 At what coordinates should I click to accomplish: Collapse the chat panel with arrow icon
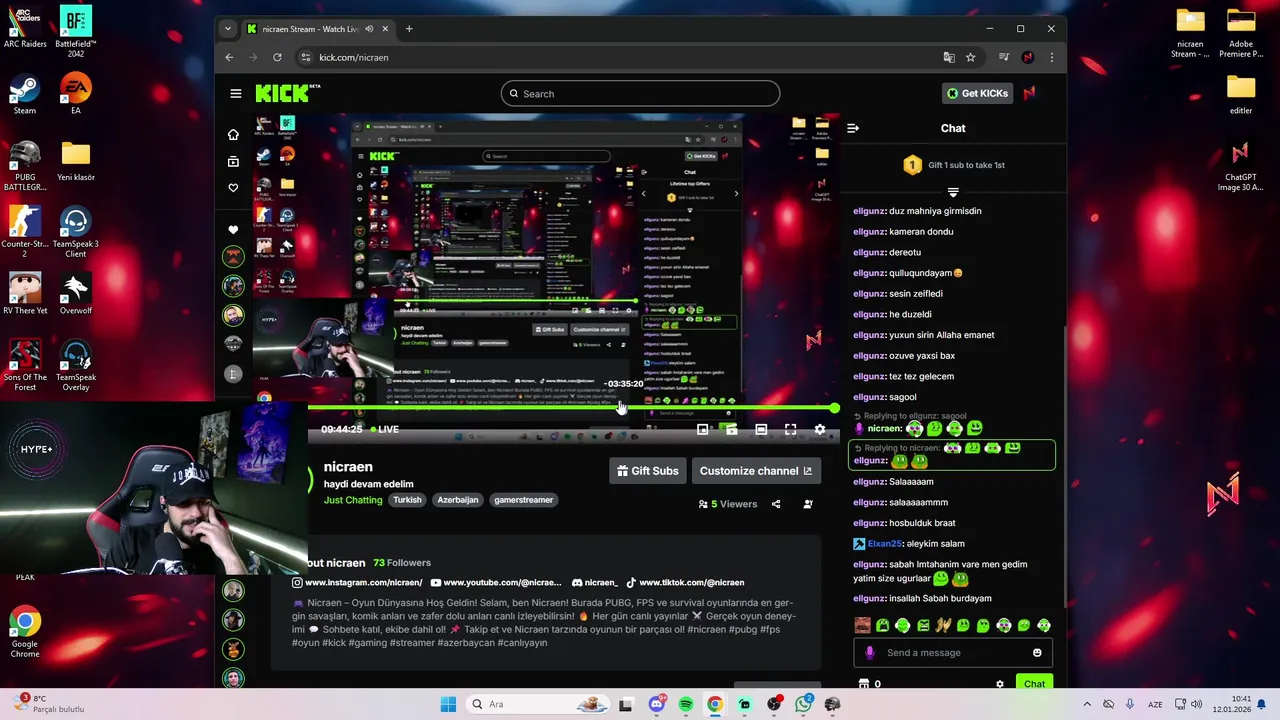tap(853, 128)
